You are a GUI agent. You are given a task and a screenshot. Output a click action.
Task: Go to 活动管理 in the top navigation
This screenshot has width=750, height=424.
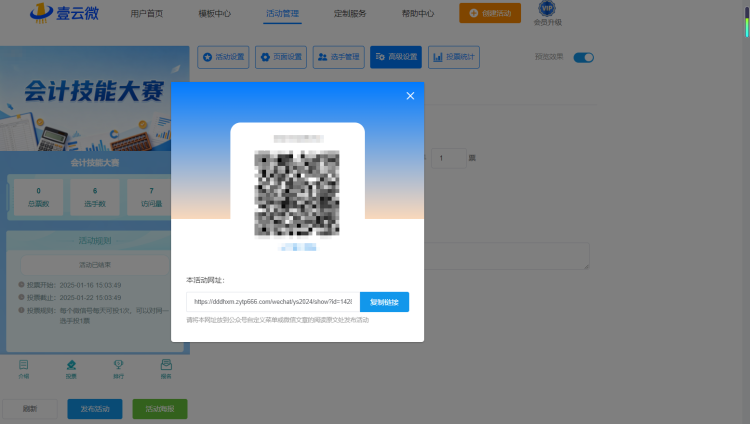(283, 13)
